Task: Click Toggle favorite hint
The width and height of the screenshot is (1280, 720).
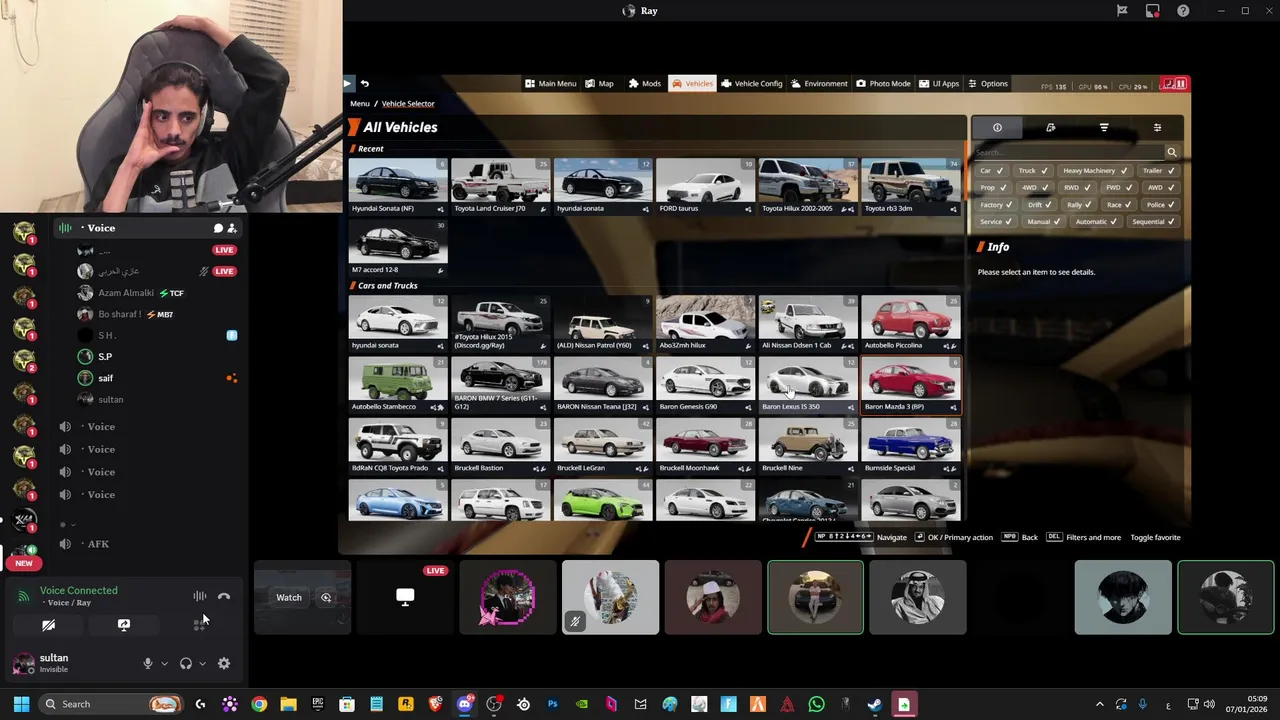Action: pyautogui.click(x=1155, y=538)
